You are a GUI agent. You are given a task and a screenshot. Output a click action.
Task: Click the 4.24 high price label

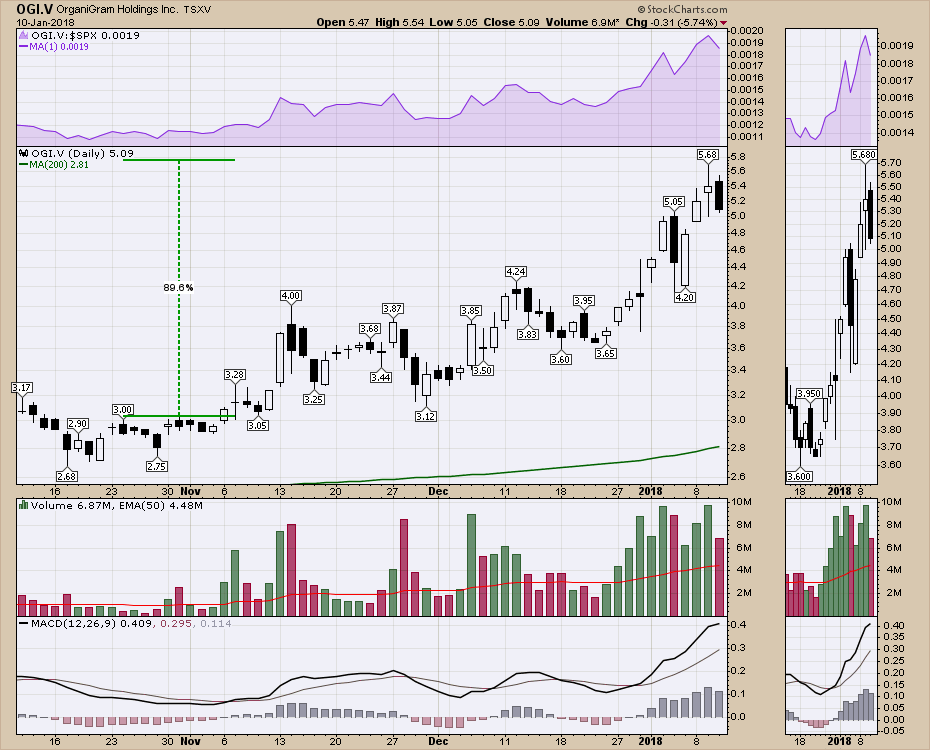tap(516, 272)
